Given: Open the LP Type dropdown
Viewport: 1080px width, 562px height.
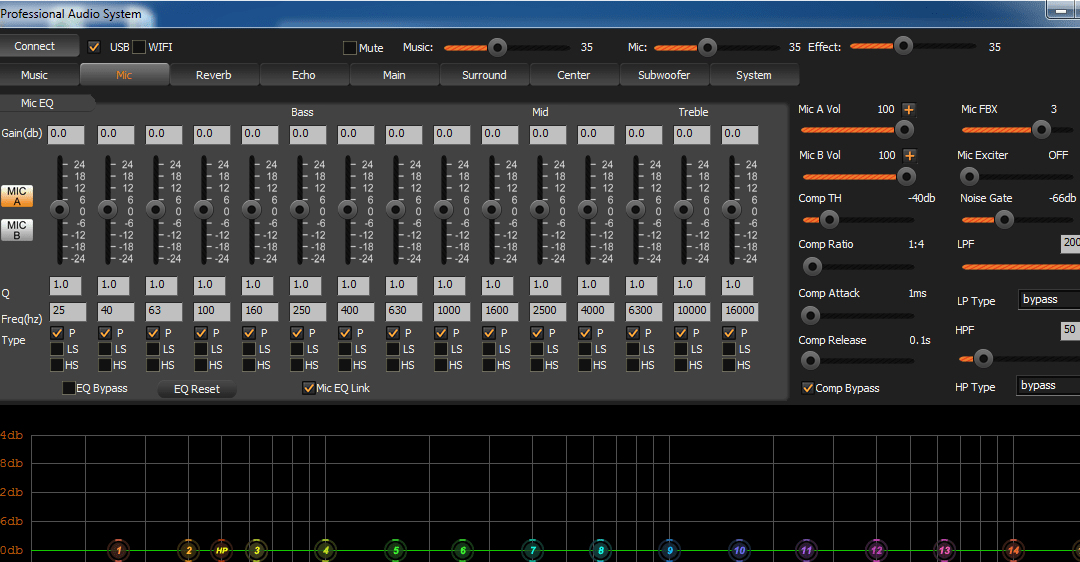Looking at the screenshot, I should click(x=1048, y=300).
